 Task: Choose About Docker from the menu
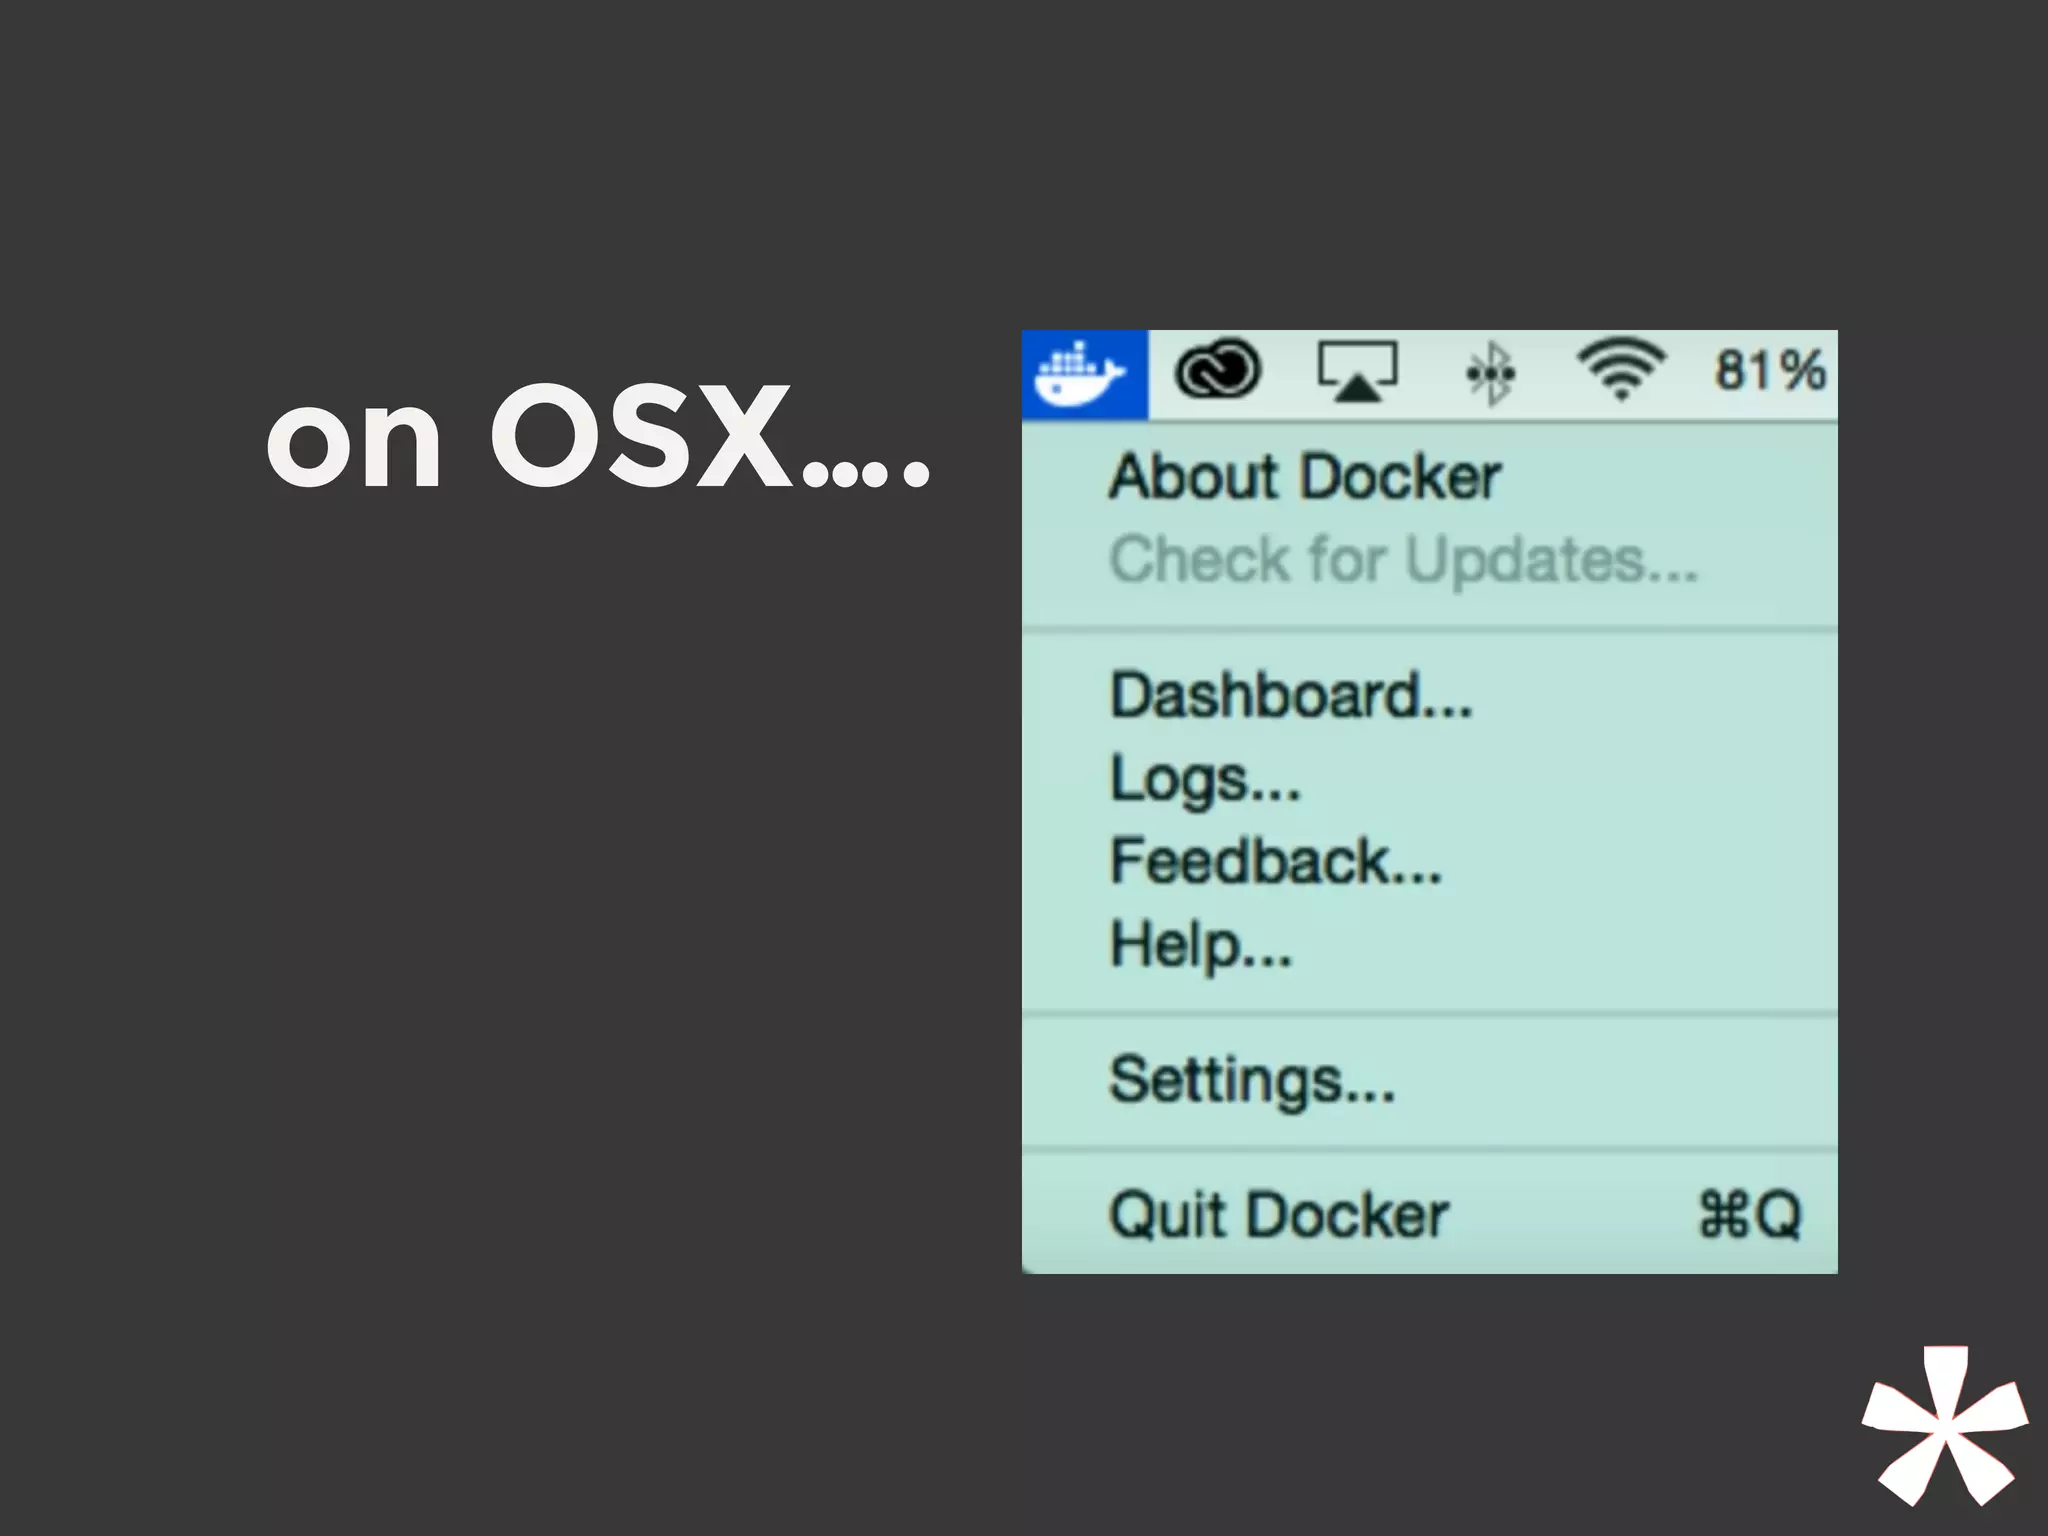1430,476
